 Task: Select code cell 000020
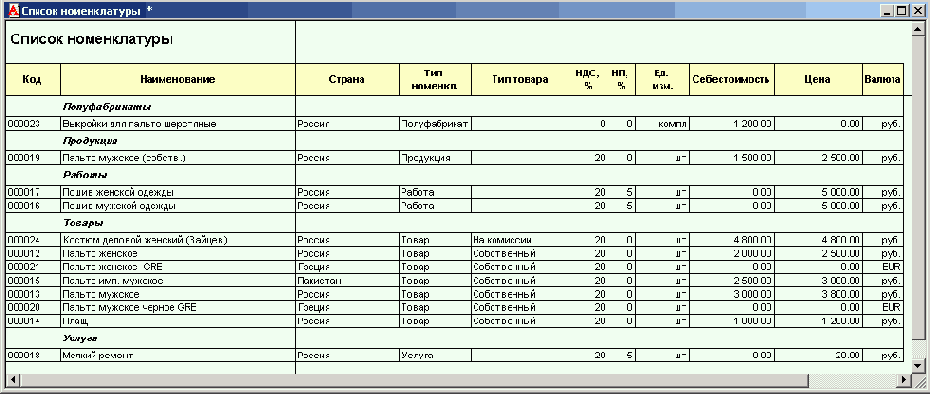point(33,308)
